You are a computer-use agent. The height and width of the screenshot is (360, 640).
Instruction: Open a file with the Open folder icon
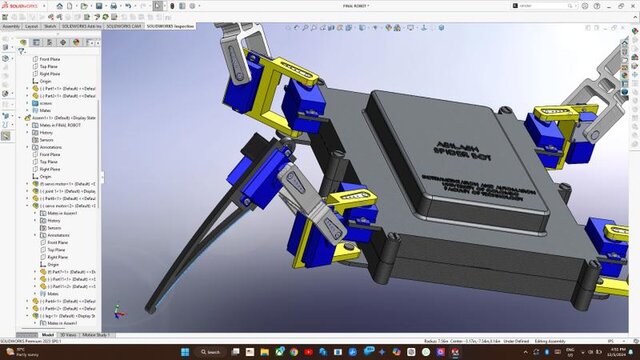tap(84, 6)
